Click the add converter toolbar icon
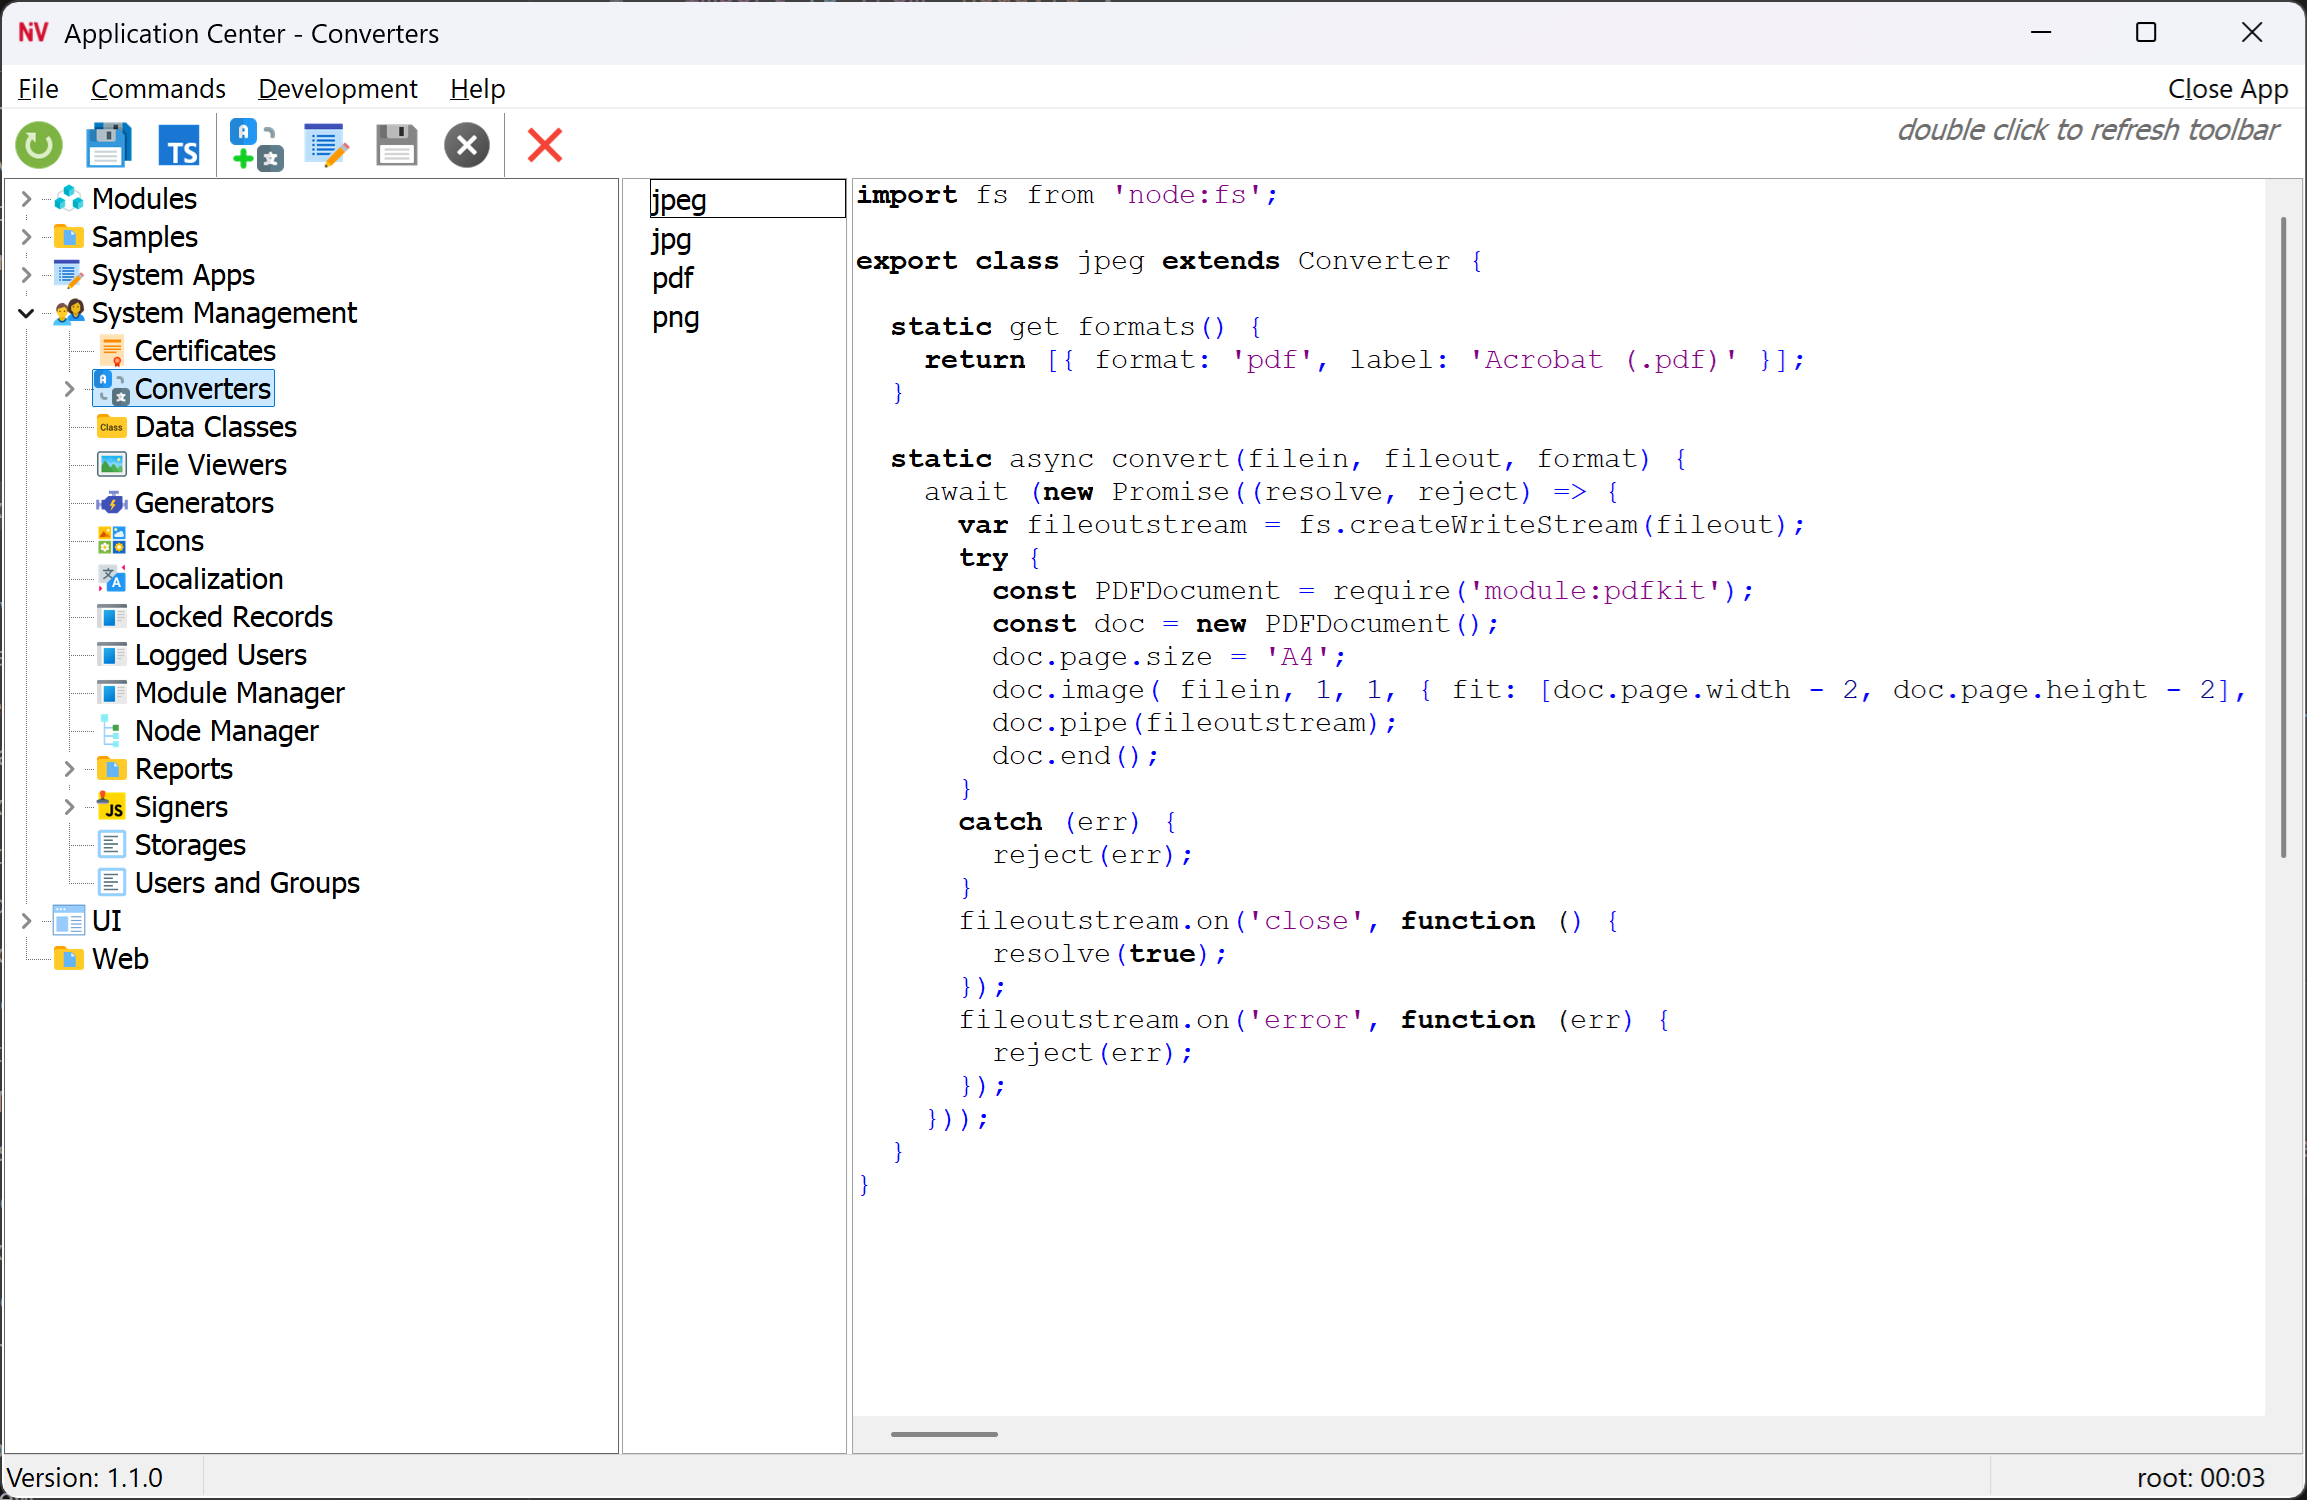Viewport: 2307px width, 1500px height. pos(256,146)
